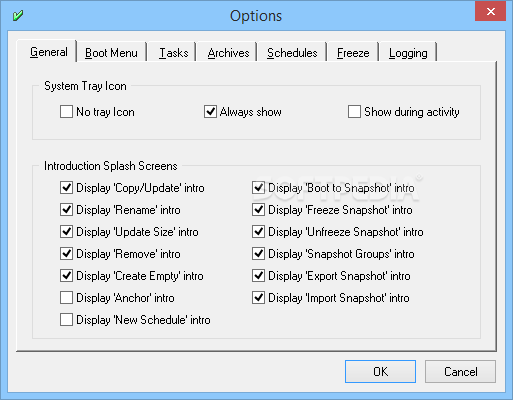Switch to the Boot Menu tab
The image size is (513, 400).
point(111,53)
